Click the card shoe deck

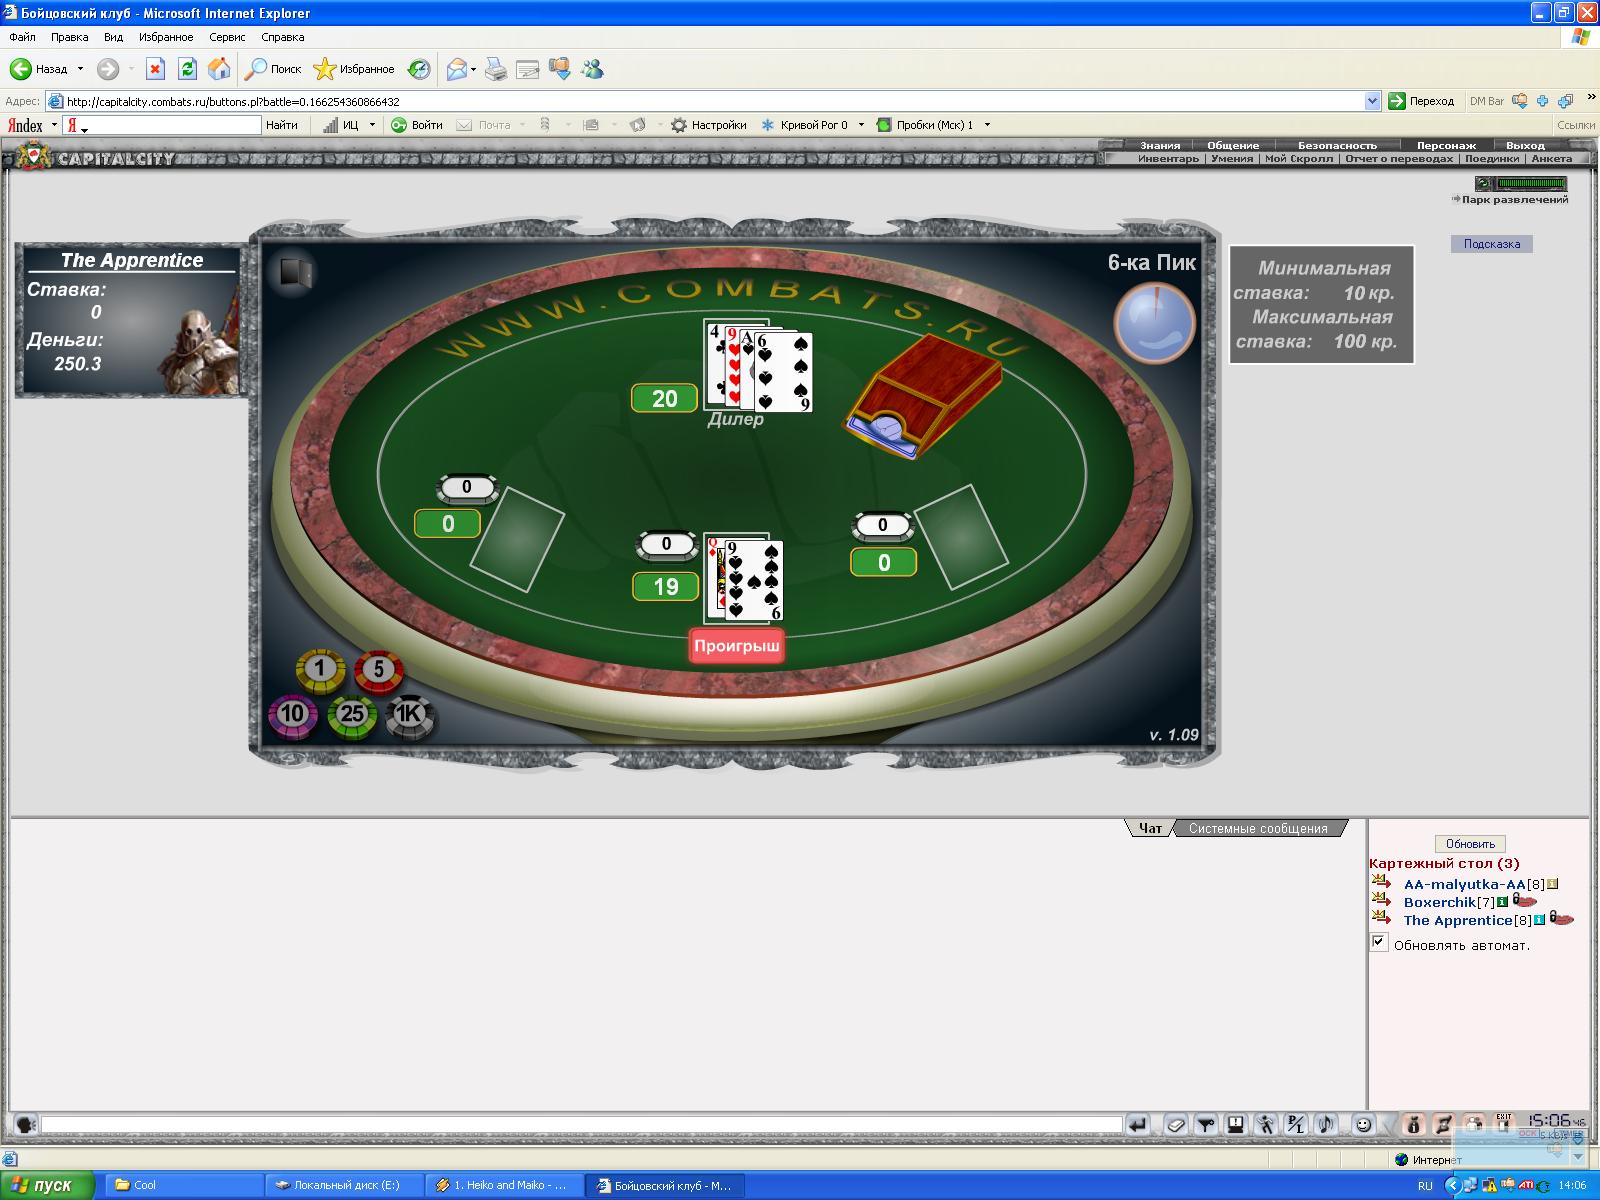(922, 396)
